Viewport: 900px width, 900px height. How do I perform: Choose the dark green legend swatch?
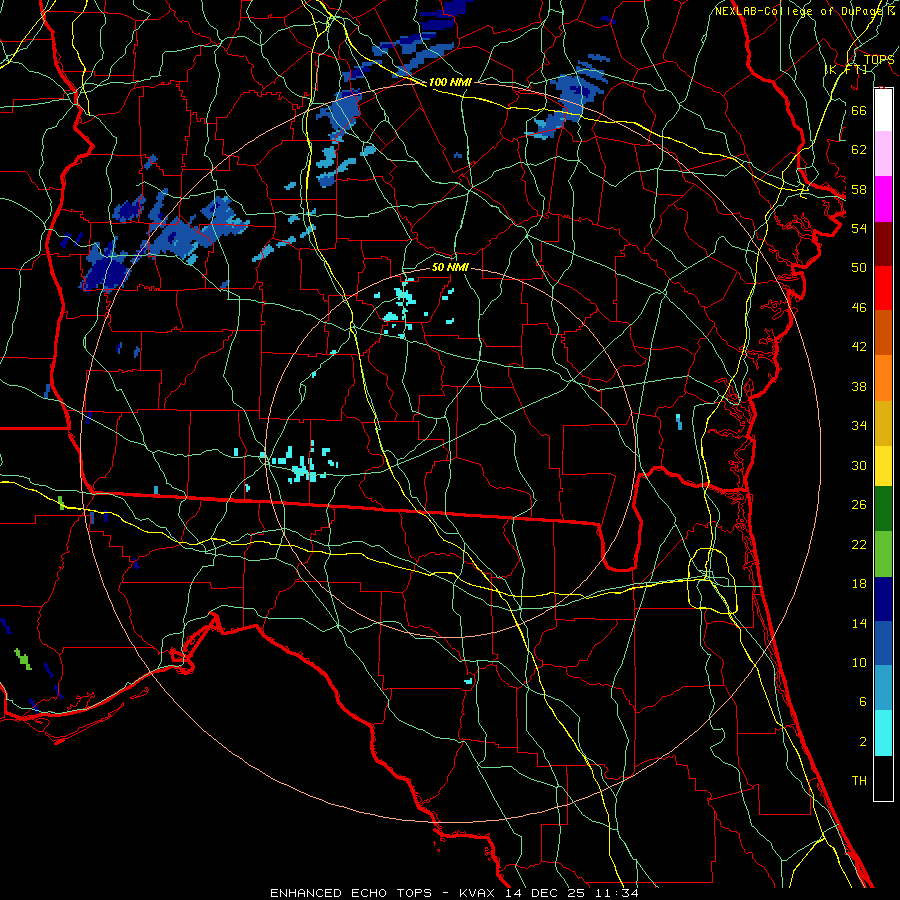(883, 509)
